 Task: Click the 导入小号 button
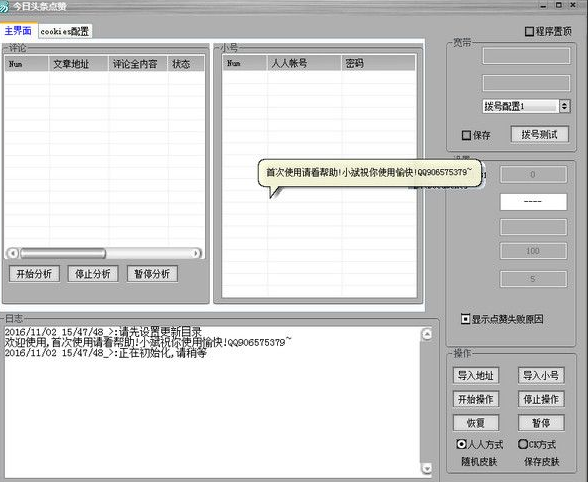(x=541, y=375)
